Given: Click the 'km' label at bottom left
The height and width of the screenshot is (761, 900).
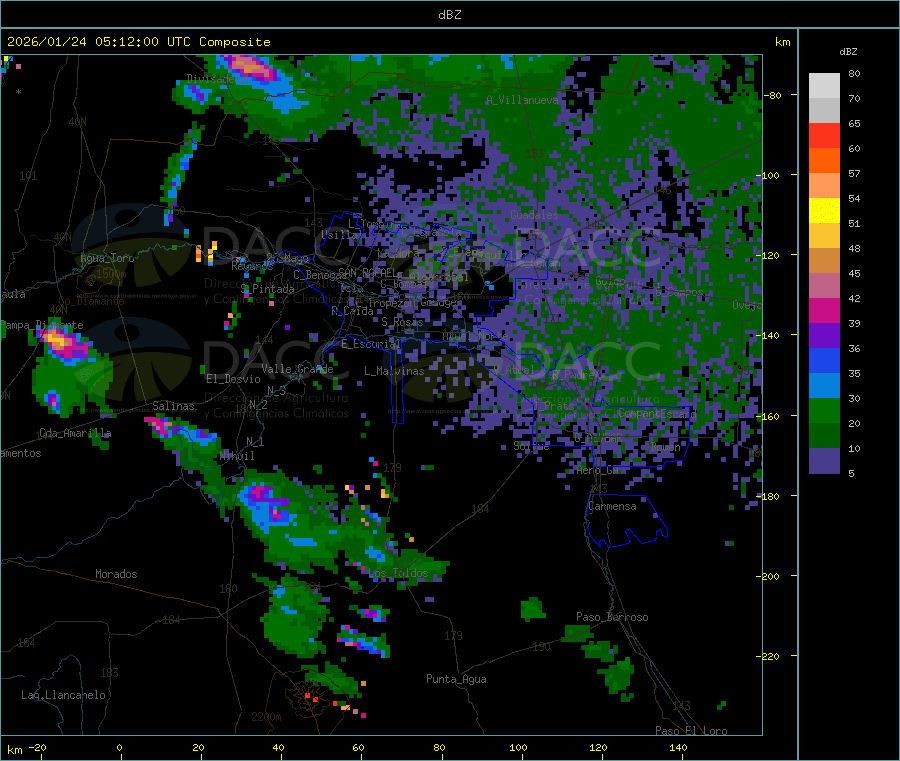Looking at the screenshot, I should coord(15,750).
